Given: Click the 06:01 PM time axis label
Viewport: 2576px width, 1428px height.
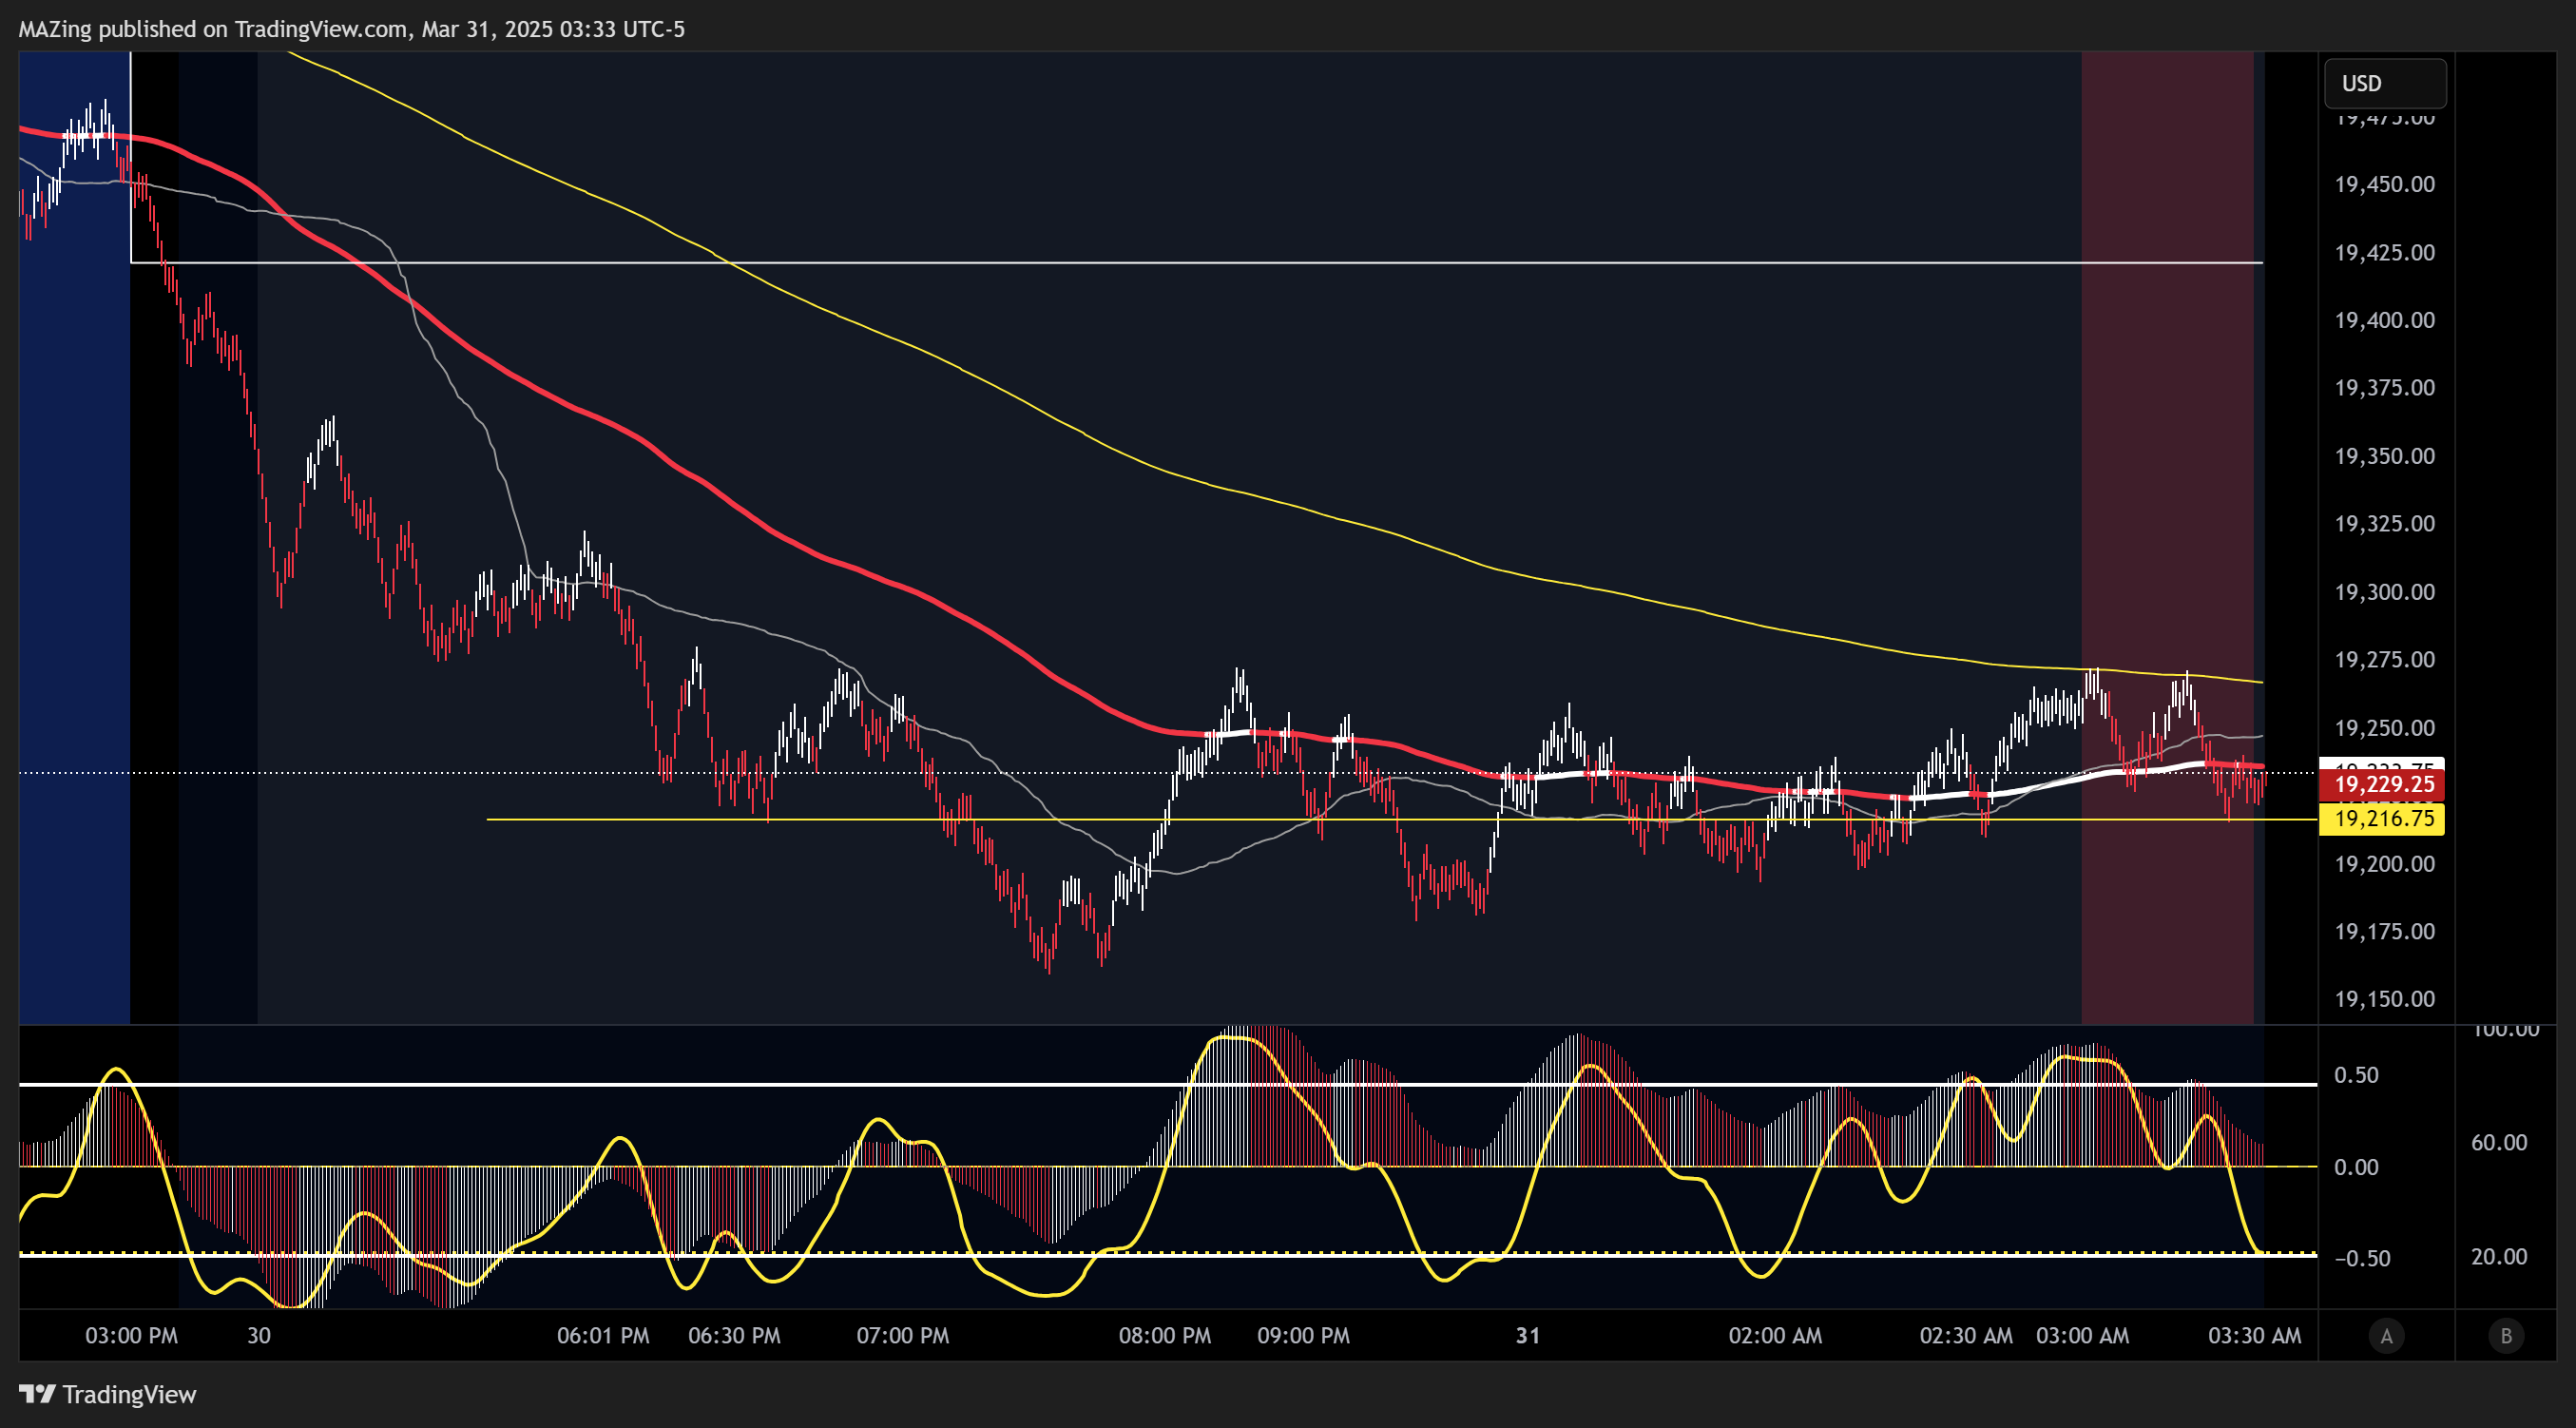Looking at the screenshot, I should pyautogui.click(x=603, y=1336).
